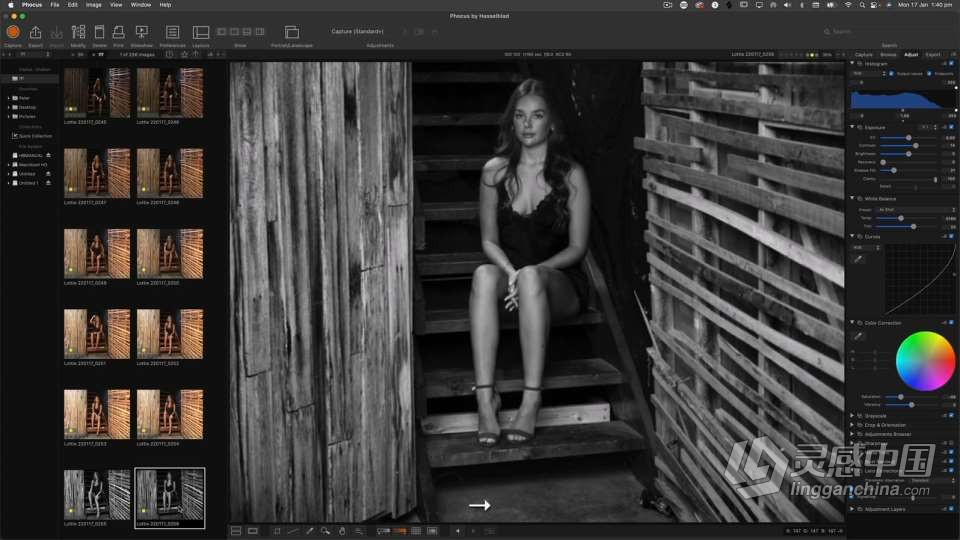Viewport: 960px width, 540px height.
Task: Start the Slideshow from toolbar
Action: [141, 33]
